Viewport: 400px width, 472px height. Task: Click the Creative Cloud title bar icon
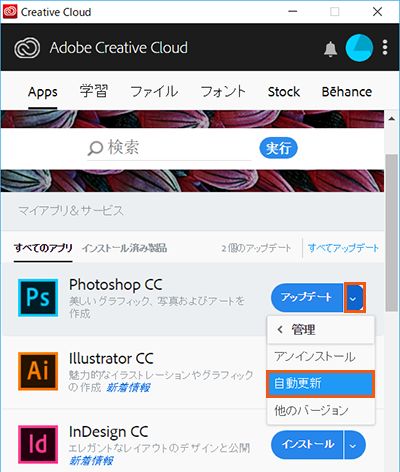pyautogui.click(x=10, y=12)
